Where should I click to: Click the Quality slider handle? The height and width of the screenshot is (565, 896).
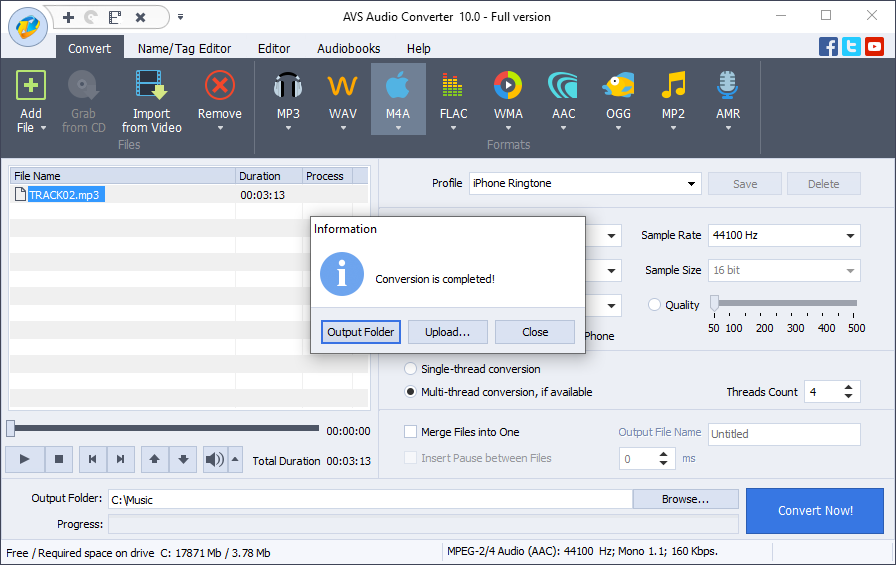click(714, 303)
